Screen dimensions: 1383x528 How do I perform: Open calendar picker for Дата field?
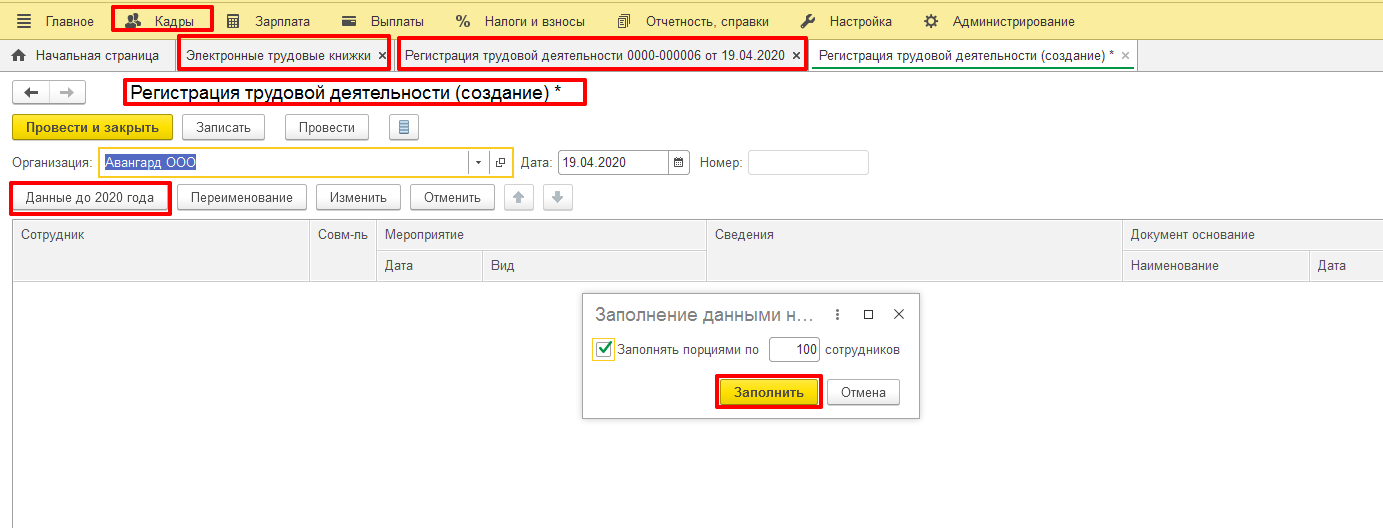coord(679,162)
